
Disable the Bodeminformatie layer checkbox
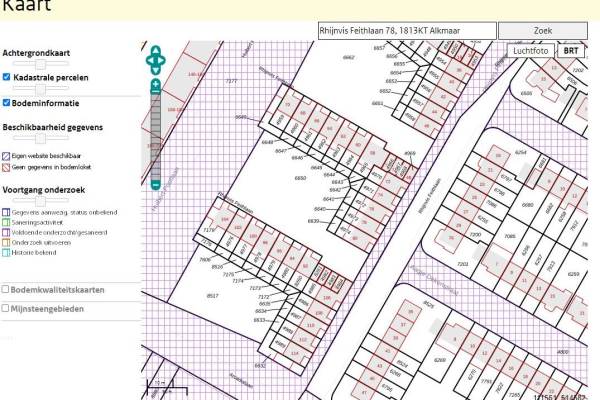pyautogui.click(x=6, y=102)
